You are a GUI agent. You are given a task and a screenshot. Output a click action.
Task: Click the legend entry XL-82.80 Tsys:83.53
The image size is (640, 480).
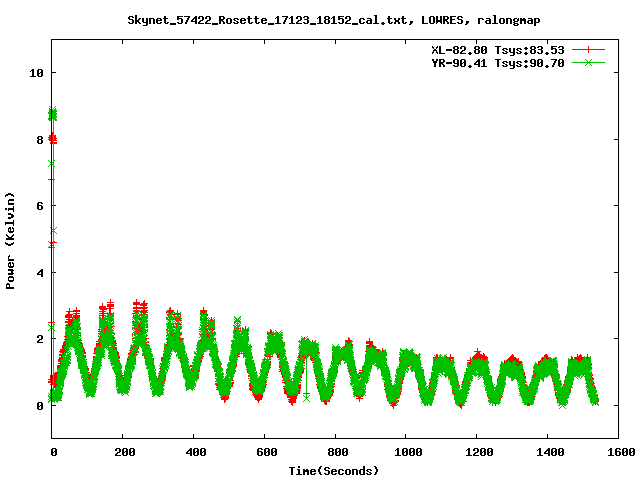click(498, 50)
